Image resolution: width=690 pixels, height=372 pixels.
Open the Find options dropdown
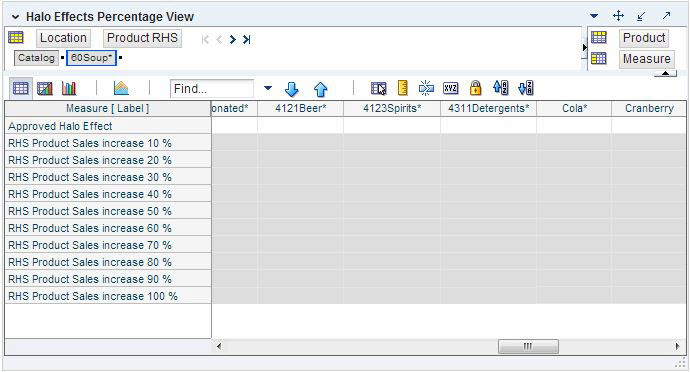click(268, 88)
